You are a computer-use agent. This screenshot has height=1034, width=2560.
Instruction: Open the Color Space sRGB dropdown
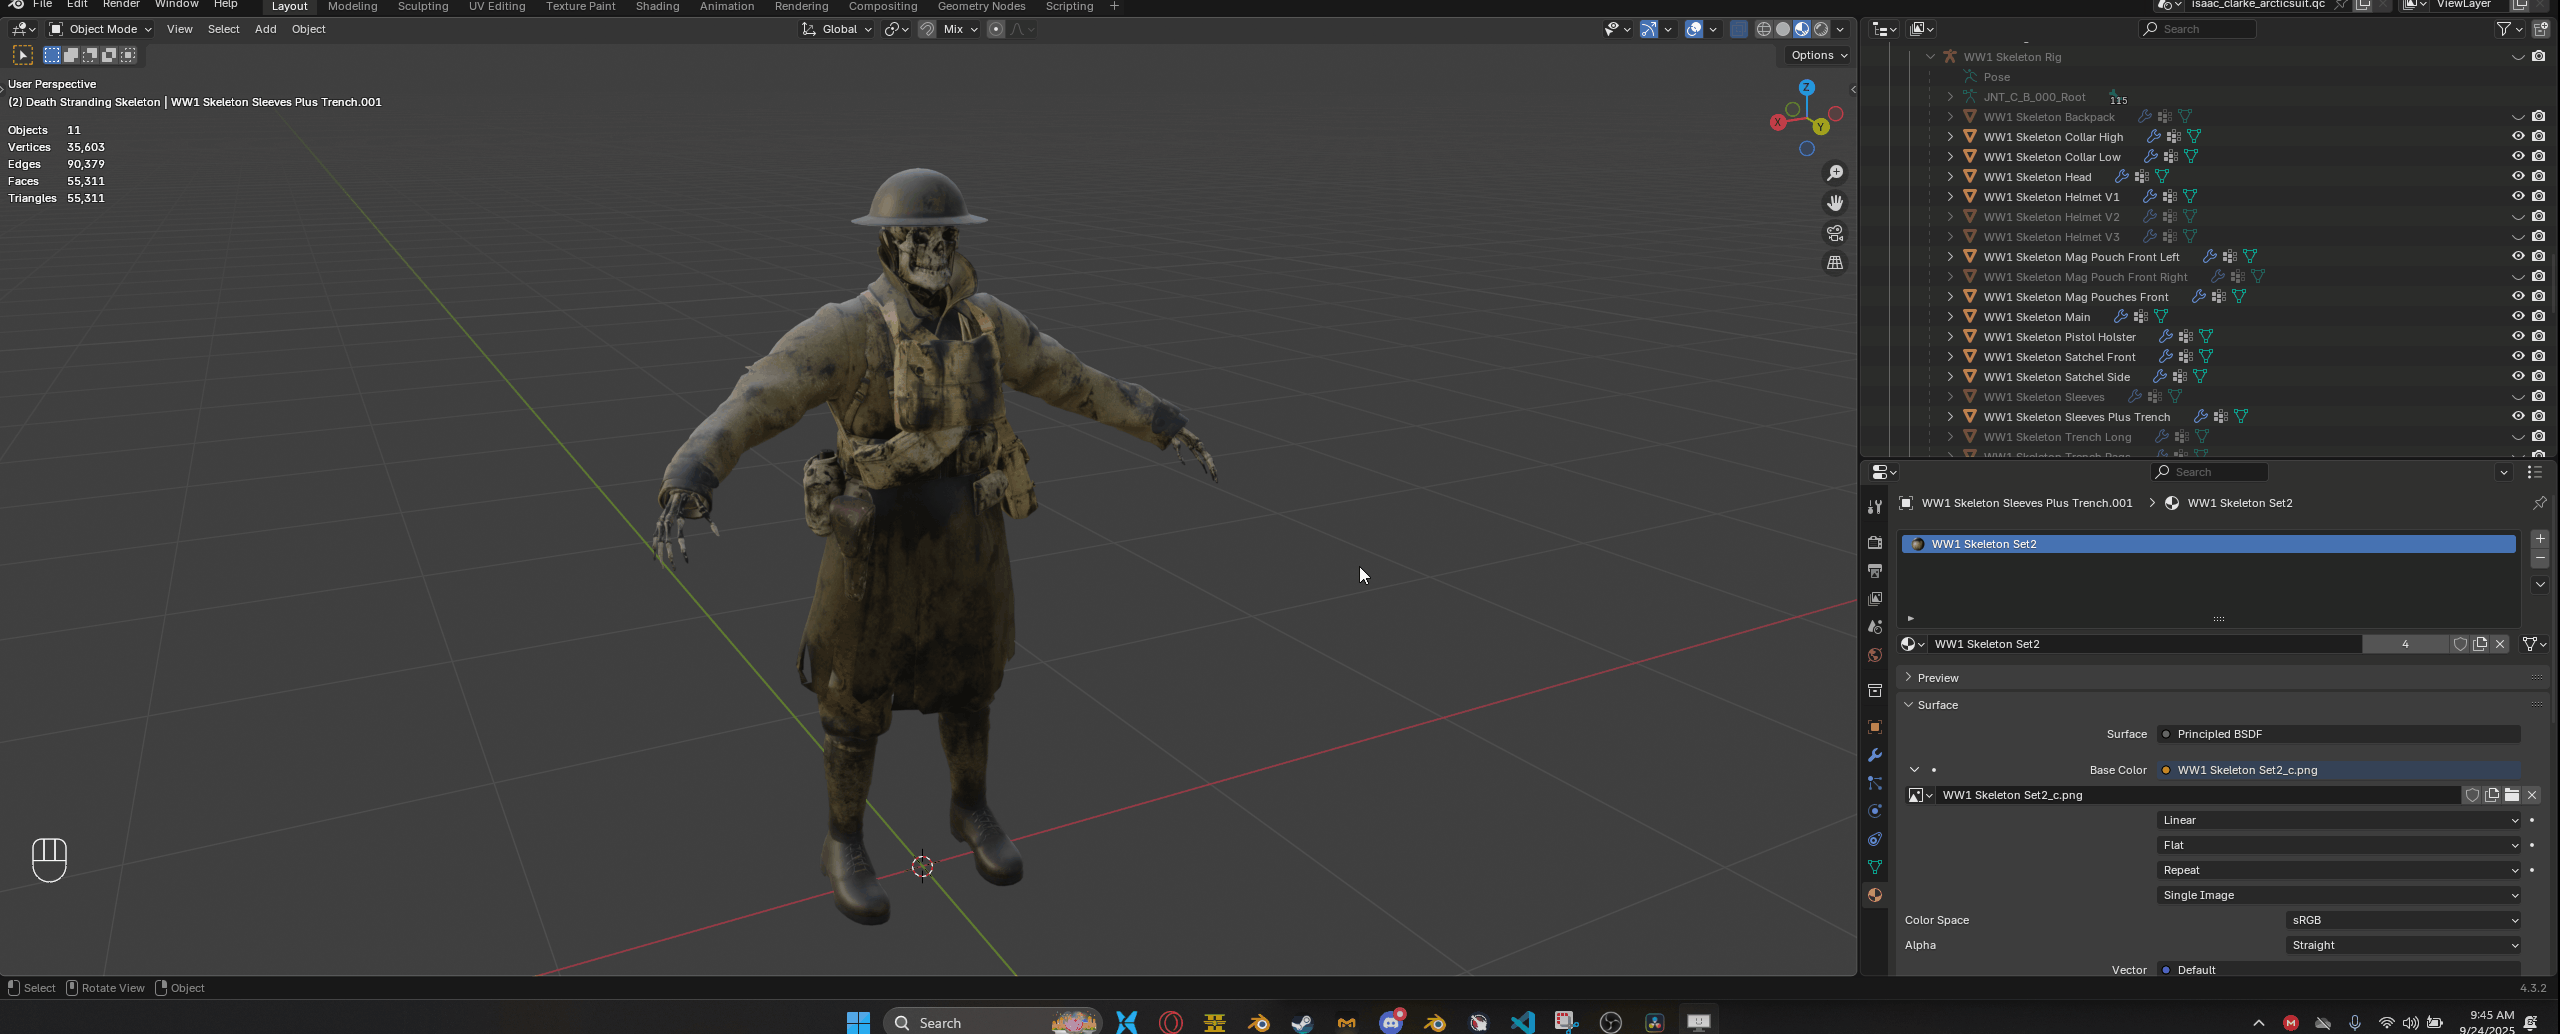pos(2403,920)
